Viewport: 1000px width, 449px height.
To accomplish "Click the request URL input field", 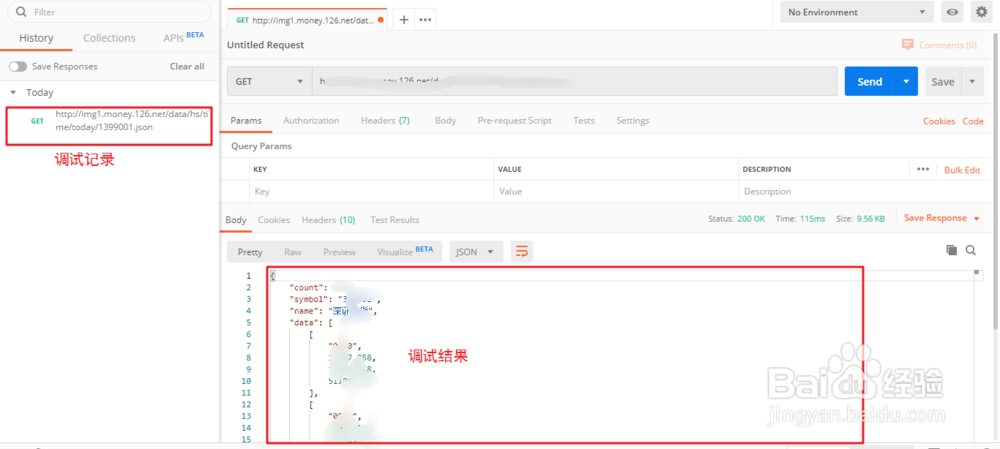I will [x=575, y=82].
